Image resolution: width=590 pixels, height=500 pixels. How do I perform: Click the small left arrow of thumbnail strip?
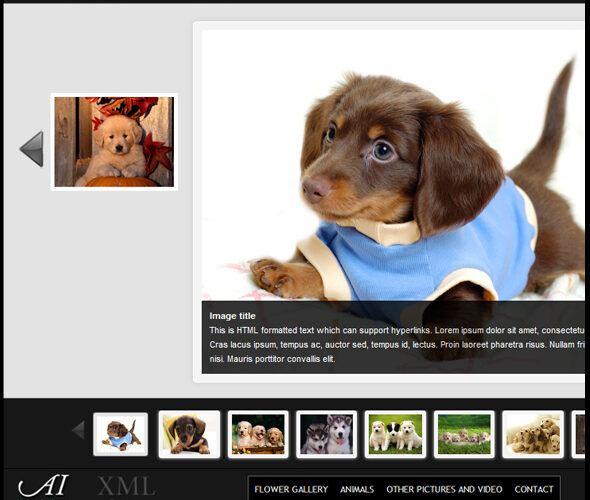click(79, 430)
